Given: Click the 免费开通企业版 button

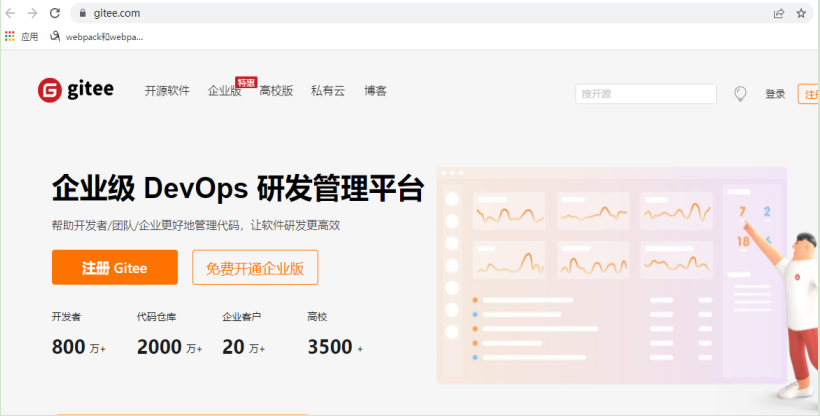Looking at the screenshot, I should pyautogui.click(x=255, y=267).
